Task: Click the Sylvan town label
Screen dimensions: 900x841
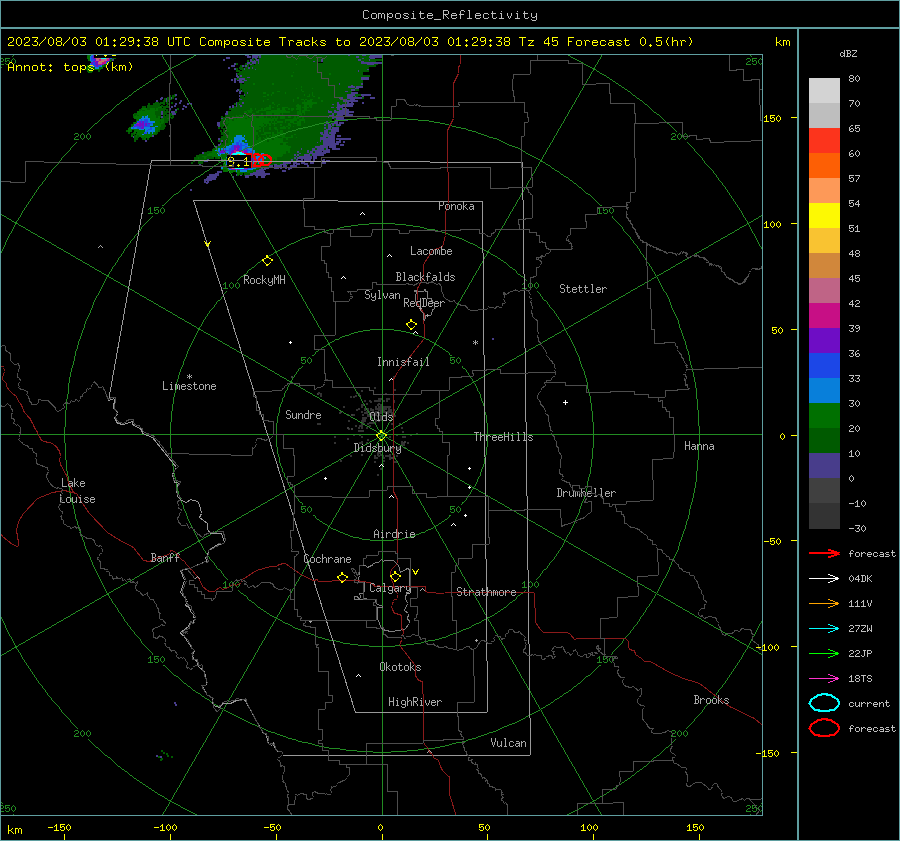Action: tap(382, 295)
